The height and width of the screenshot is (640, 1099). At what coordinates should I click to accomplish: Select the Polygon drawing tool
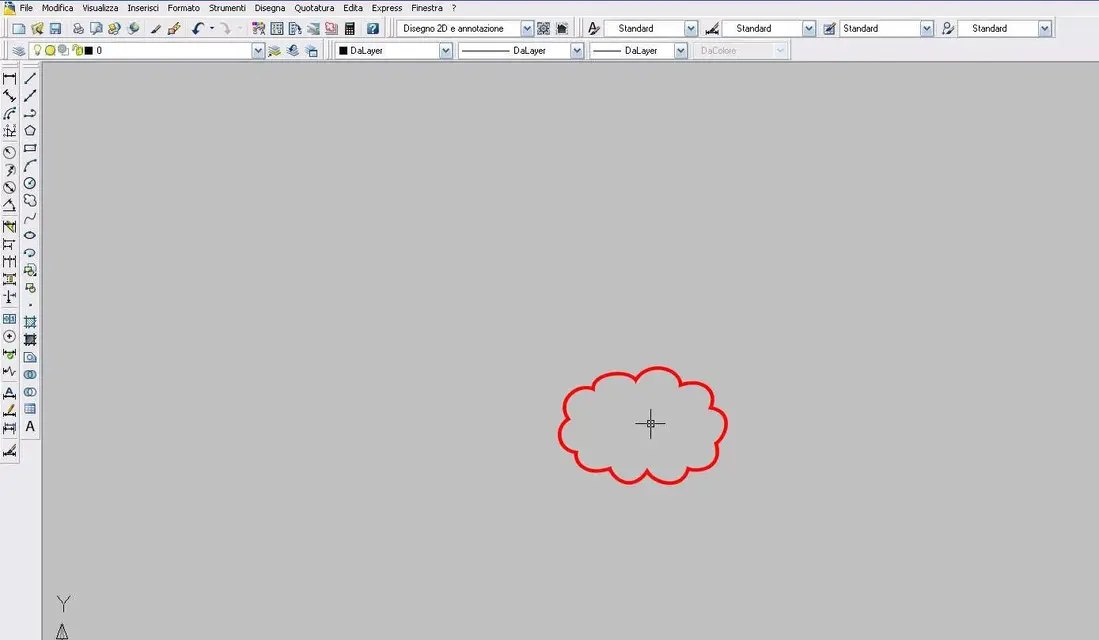pyautogui.click(x=30, y=131)
